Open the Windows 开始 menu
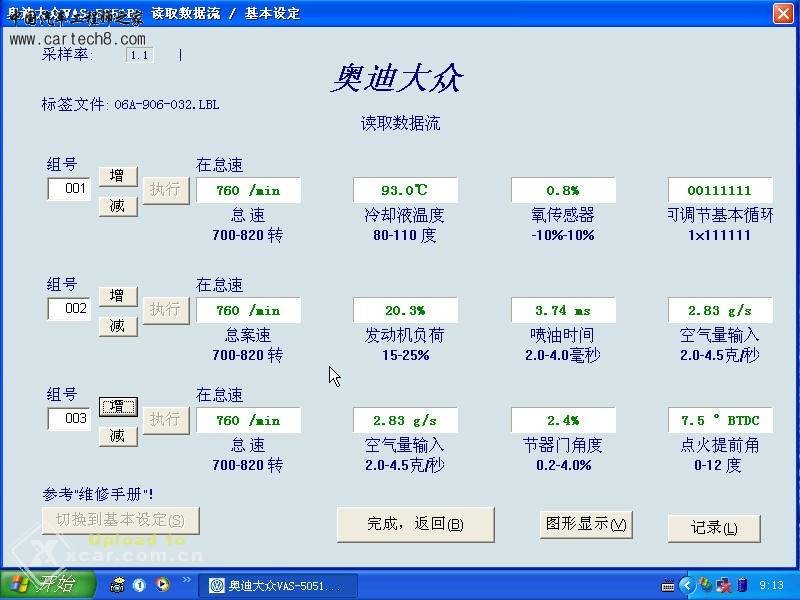 [47, 584]
